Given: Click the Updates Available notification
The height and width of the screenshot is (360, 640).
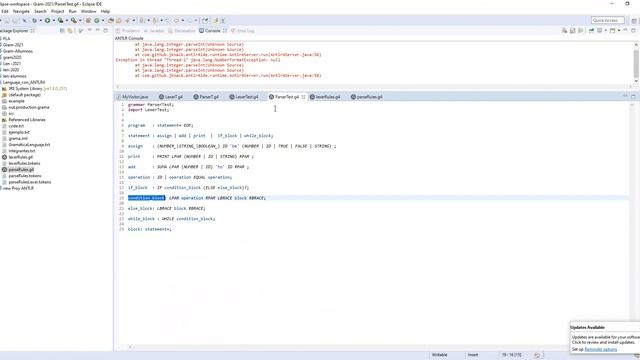Looking at the screenshot, I should [x=605, y=337].
